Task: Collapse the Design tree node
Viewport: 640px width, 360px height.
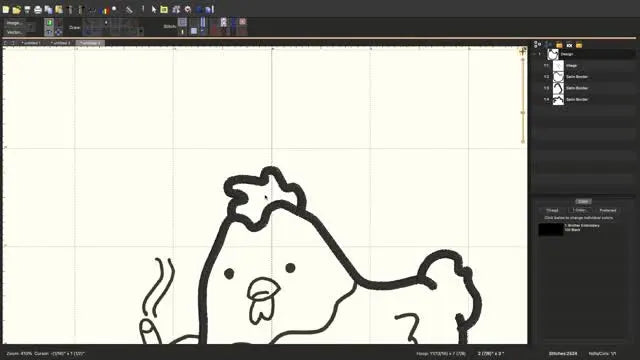Action: pos(534,54)
